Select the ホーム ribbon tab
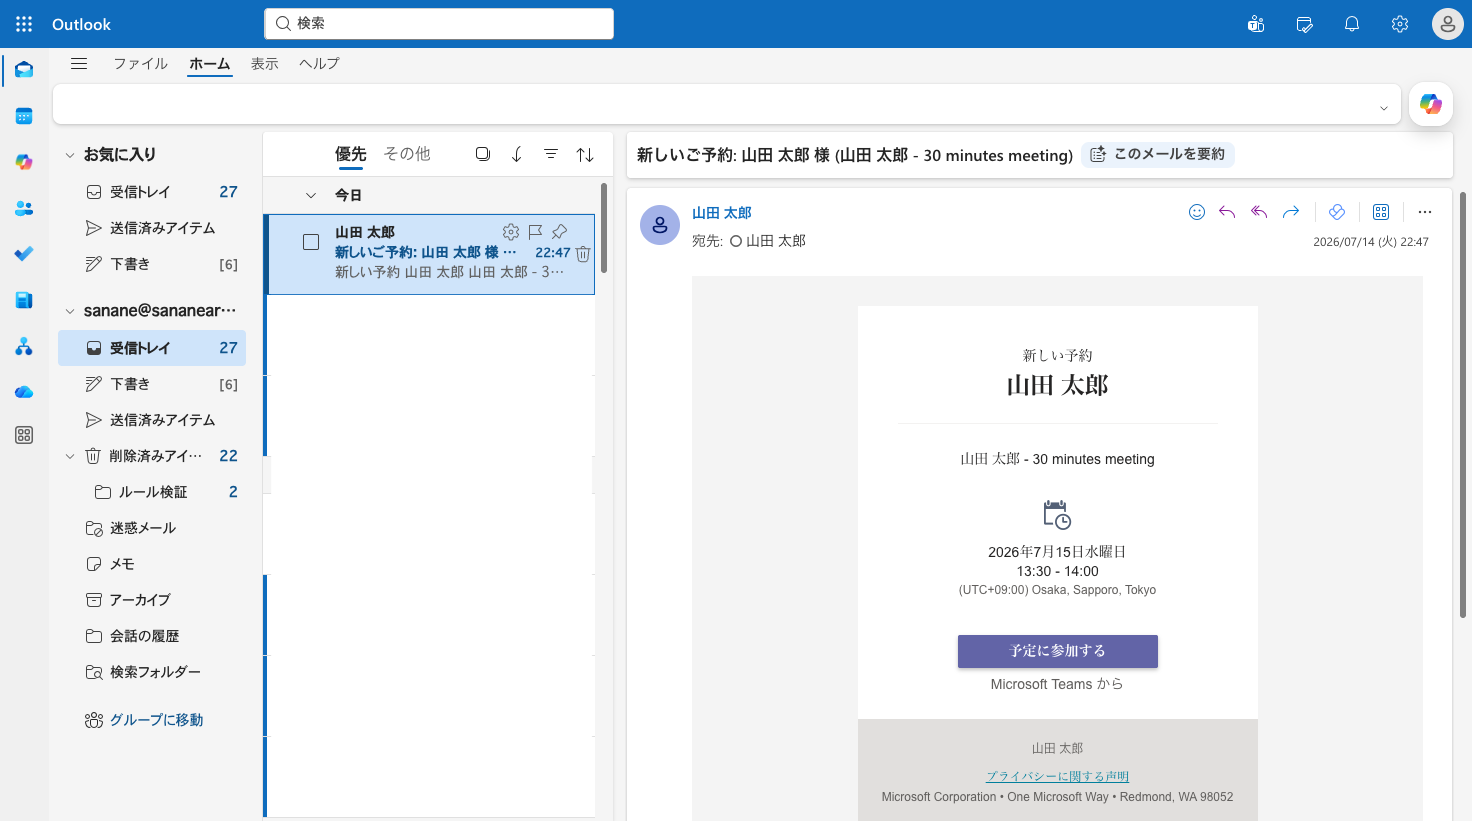 210,63
